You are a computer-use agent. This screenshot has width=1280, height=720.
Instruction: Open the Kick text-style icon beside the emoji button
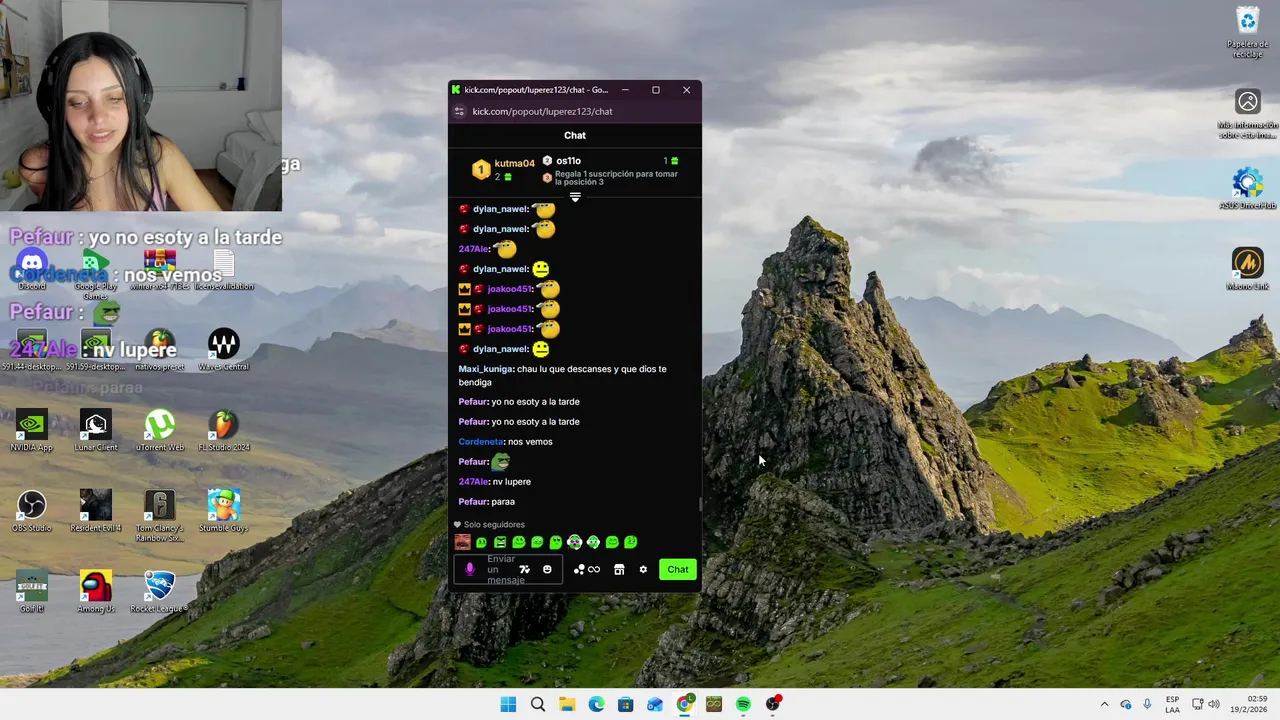(x=524, y=569)
